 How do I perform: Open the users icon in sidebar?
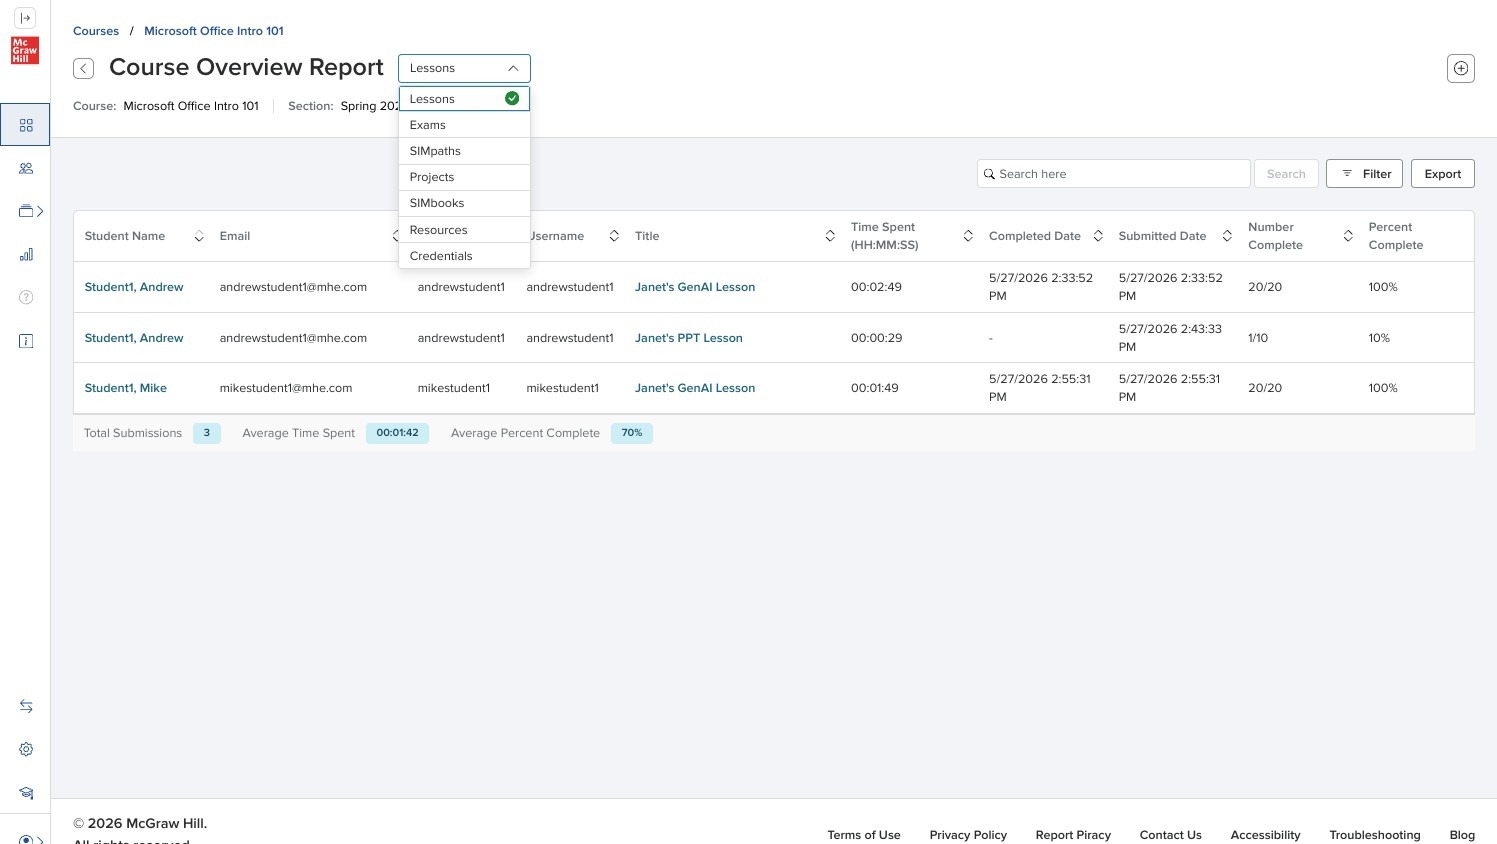point(26,168)
